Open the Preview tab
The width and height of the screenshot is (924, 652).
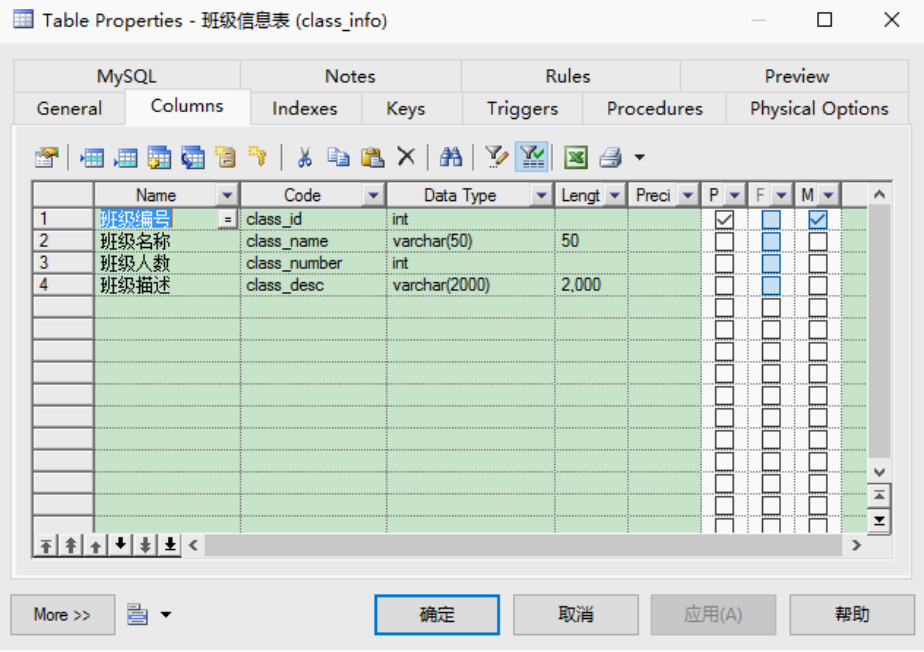pos(796,76)
